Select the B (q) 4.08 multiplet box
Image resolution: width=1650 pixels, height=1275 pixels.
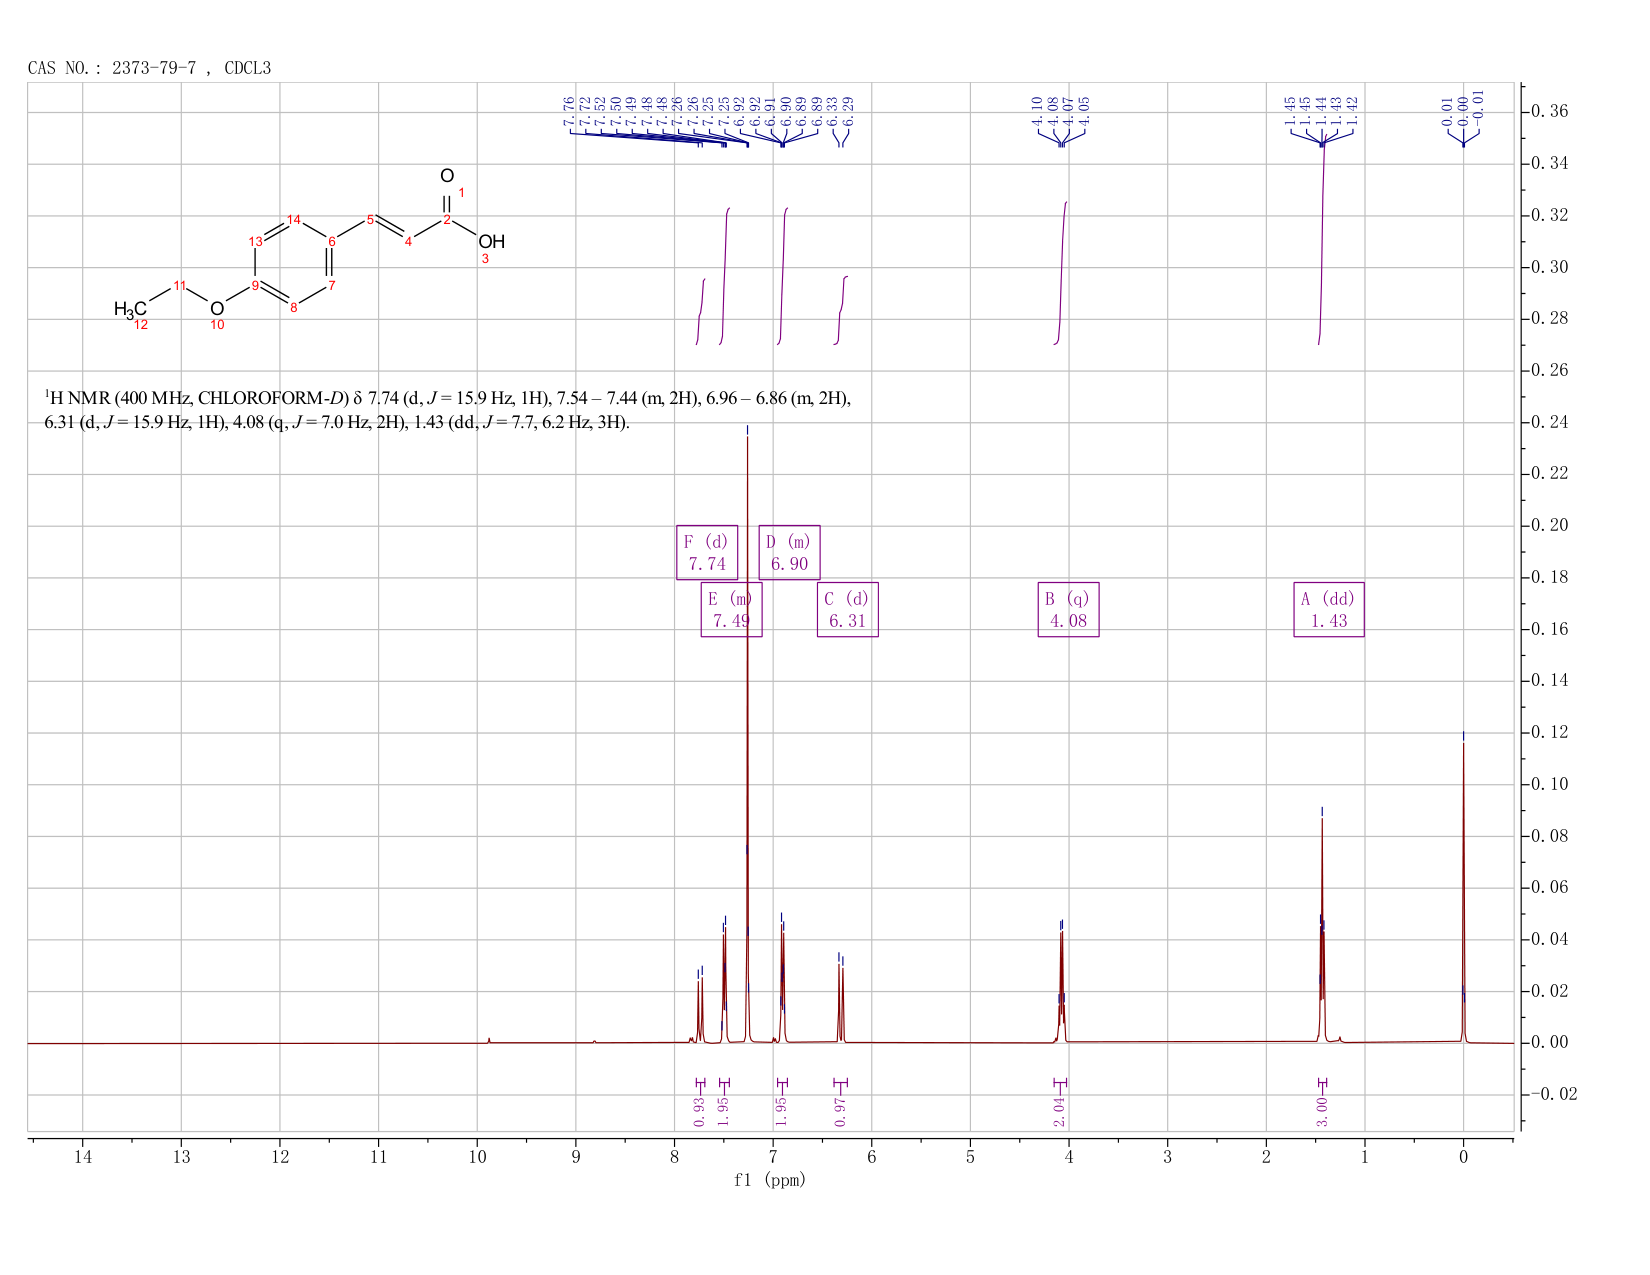(1068, 609)
